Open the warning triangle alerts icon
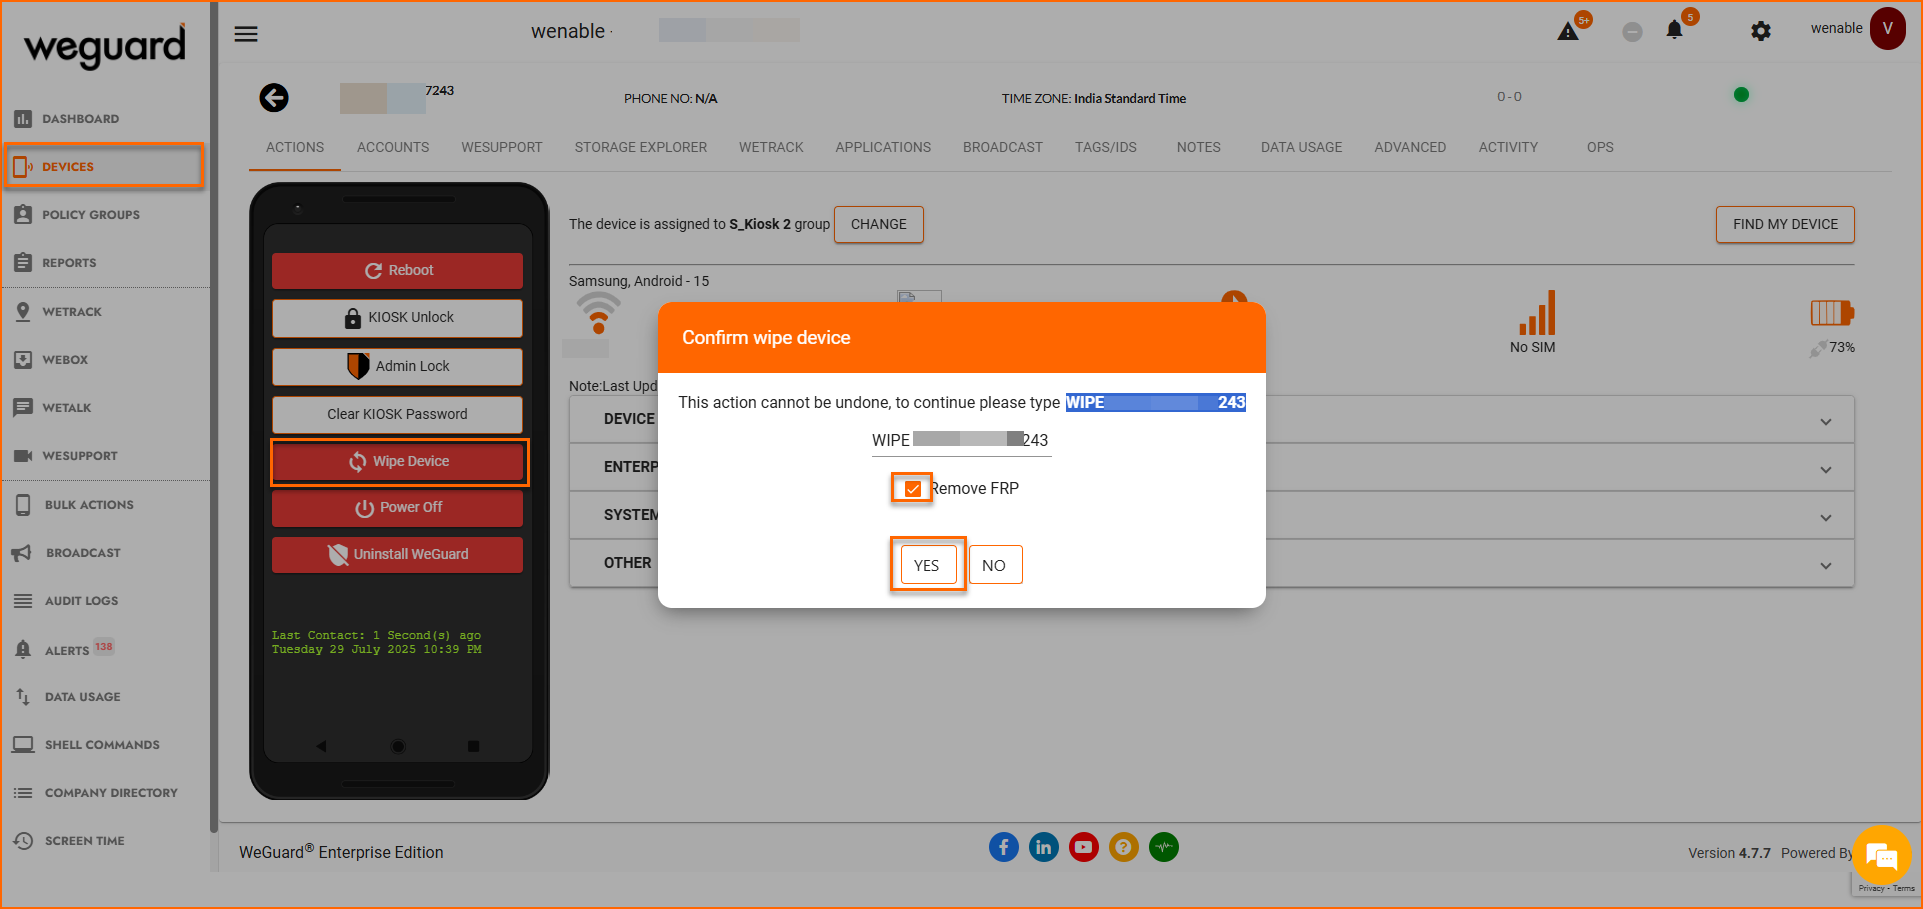Image resolution: width=1923 pixels, height=909 pixels. [x=1568, y=32]
